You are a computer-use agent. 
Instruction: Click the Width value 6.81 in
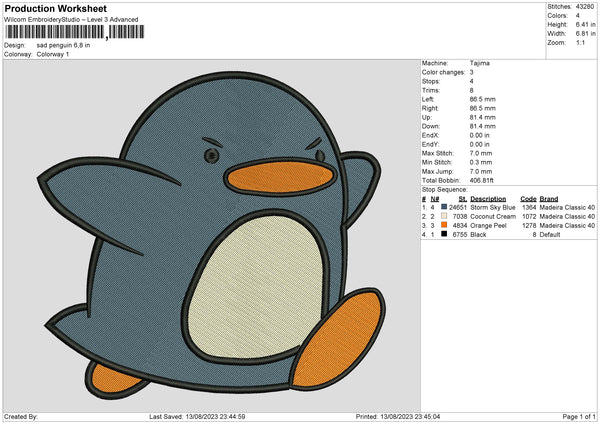[585, 34]
